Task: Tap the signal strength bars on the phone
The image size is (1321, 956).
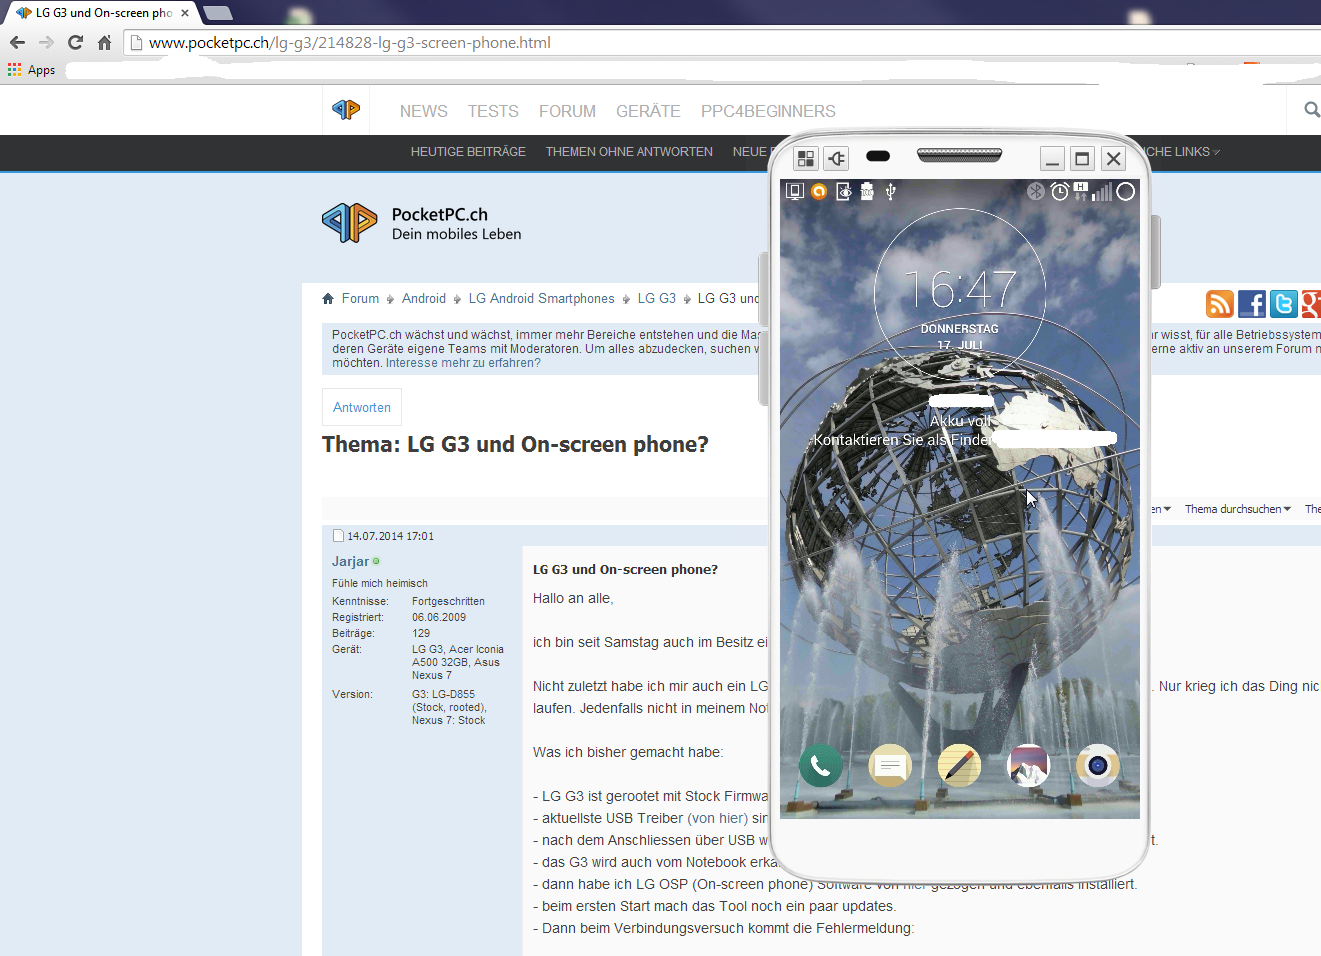Action: pyautogui.click(x=1102, y=191)
